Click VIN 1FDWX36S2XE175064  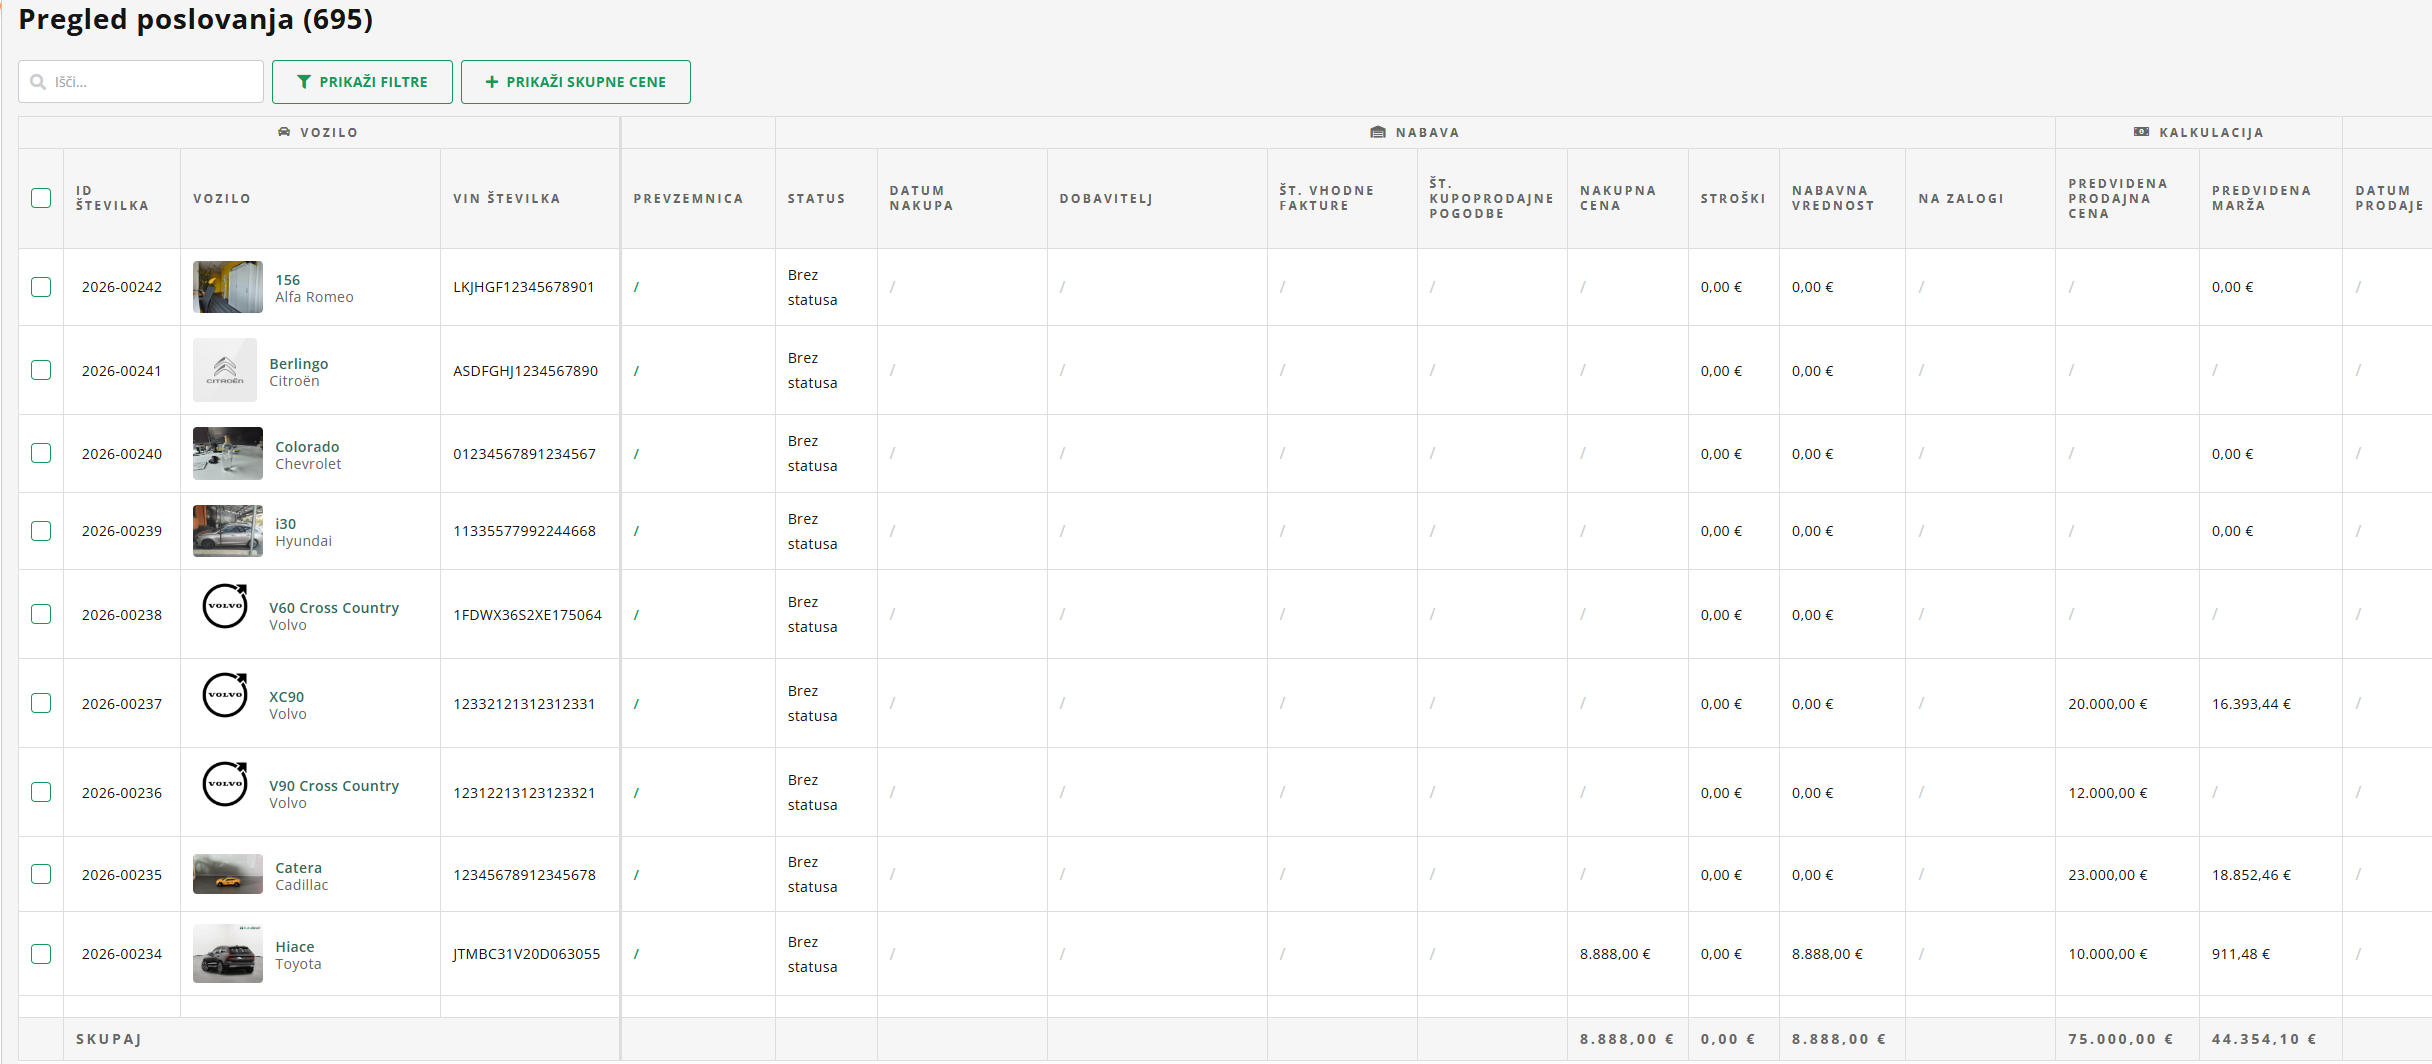[x=528, y=615]
